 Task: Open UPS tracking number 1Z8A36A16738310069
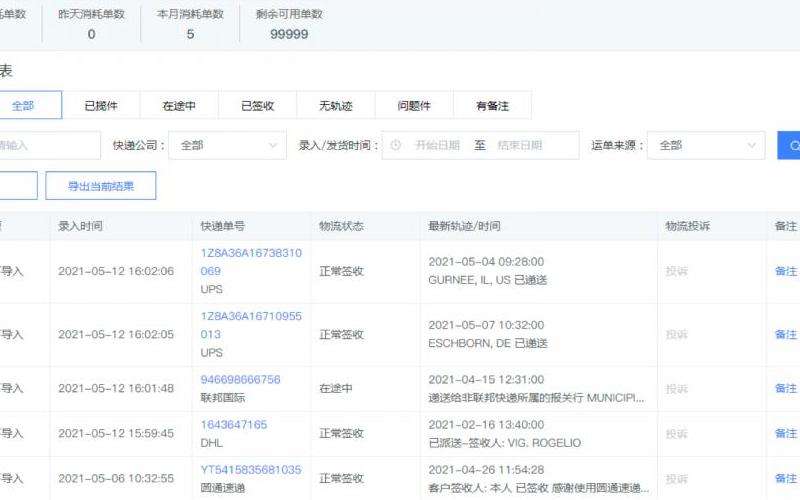pyautogui.click(x=251, y=262)
